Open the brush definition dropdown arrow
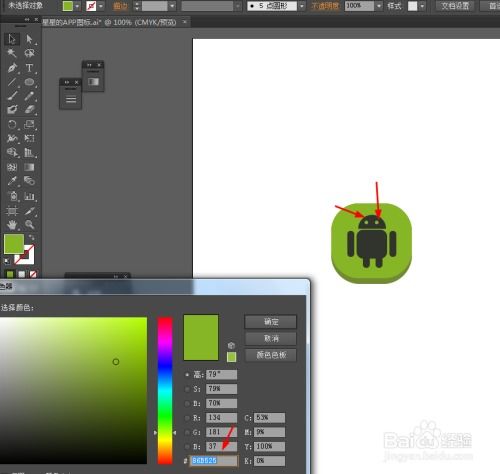Viewport: 500px width, 474px height. (x=301, y=6)
